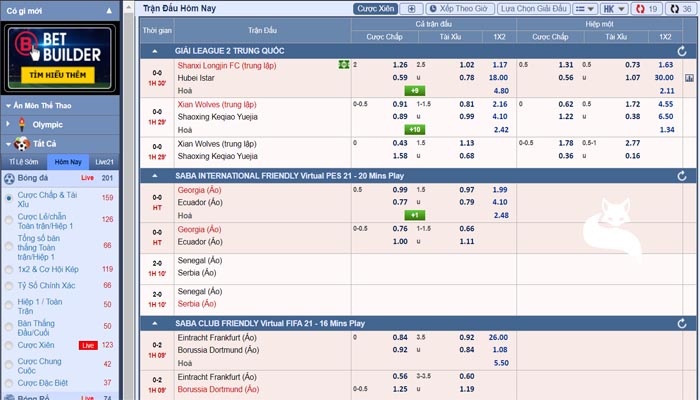Select 1x2 & Cơ Hội Kép radio option
The height and width of the screenshot is (400, 700).
pyautogui.click(x=8, y=270)
